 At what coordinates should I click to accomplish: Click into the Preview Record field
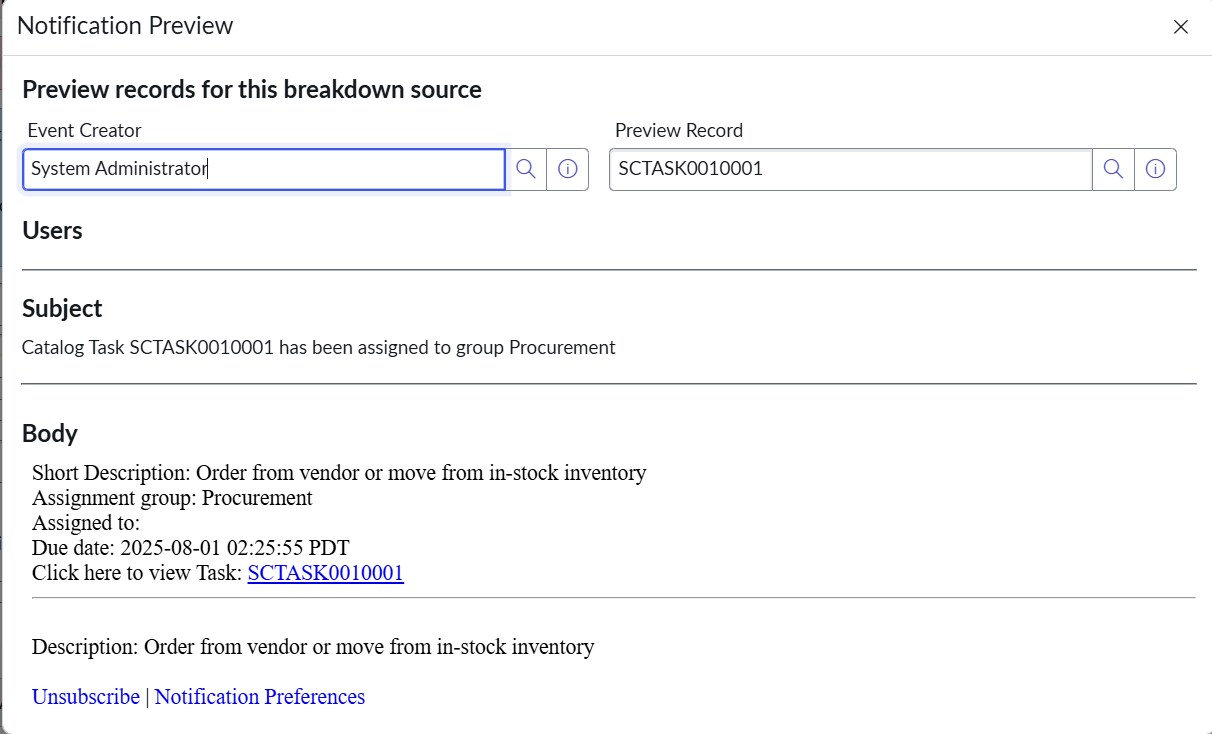pyautogui.click(x=850, y=169)
